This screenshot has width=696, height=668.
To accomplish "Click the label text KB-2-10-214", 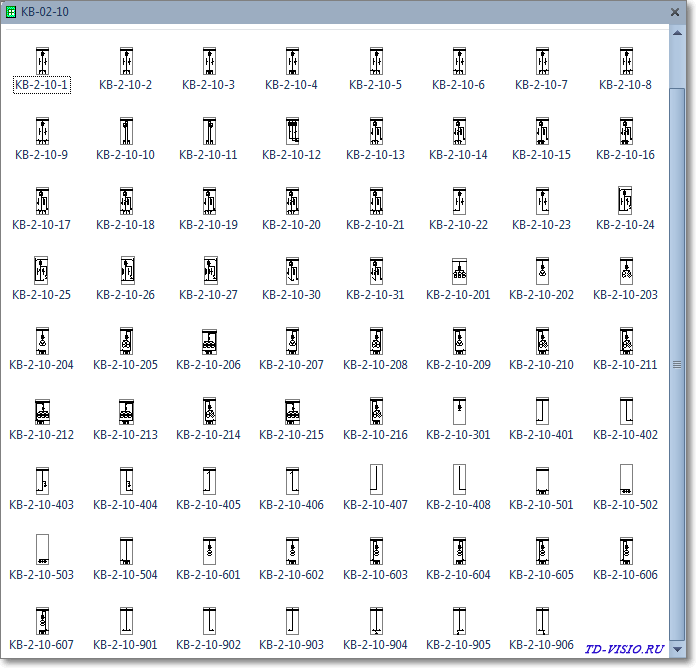I will [x=209, y=435].
